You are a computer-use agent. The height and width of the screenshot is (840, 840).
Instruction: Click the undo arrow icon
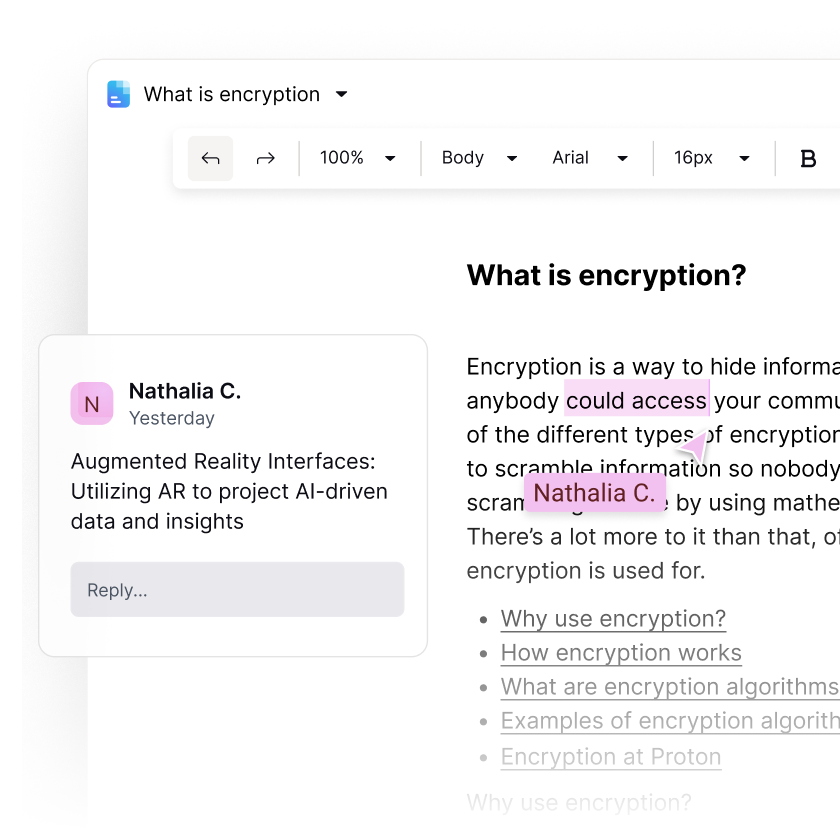click(210, 158)
